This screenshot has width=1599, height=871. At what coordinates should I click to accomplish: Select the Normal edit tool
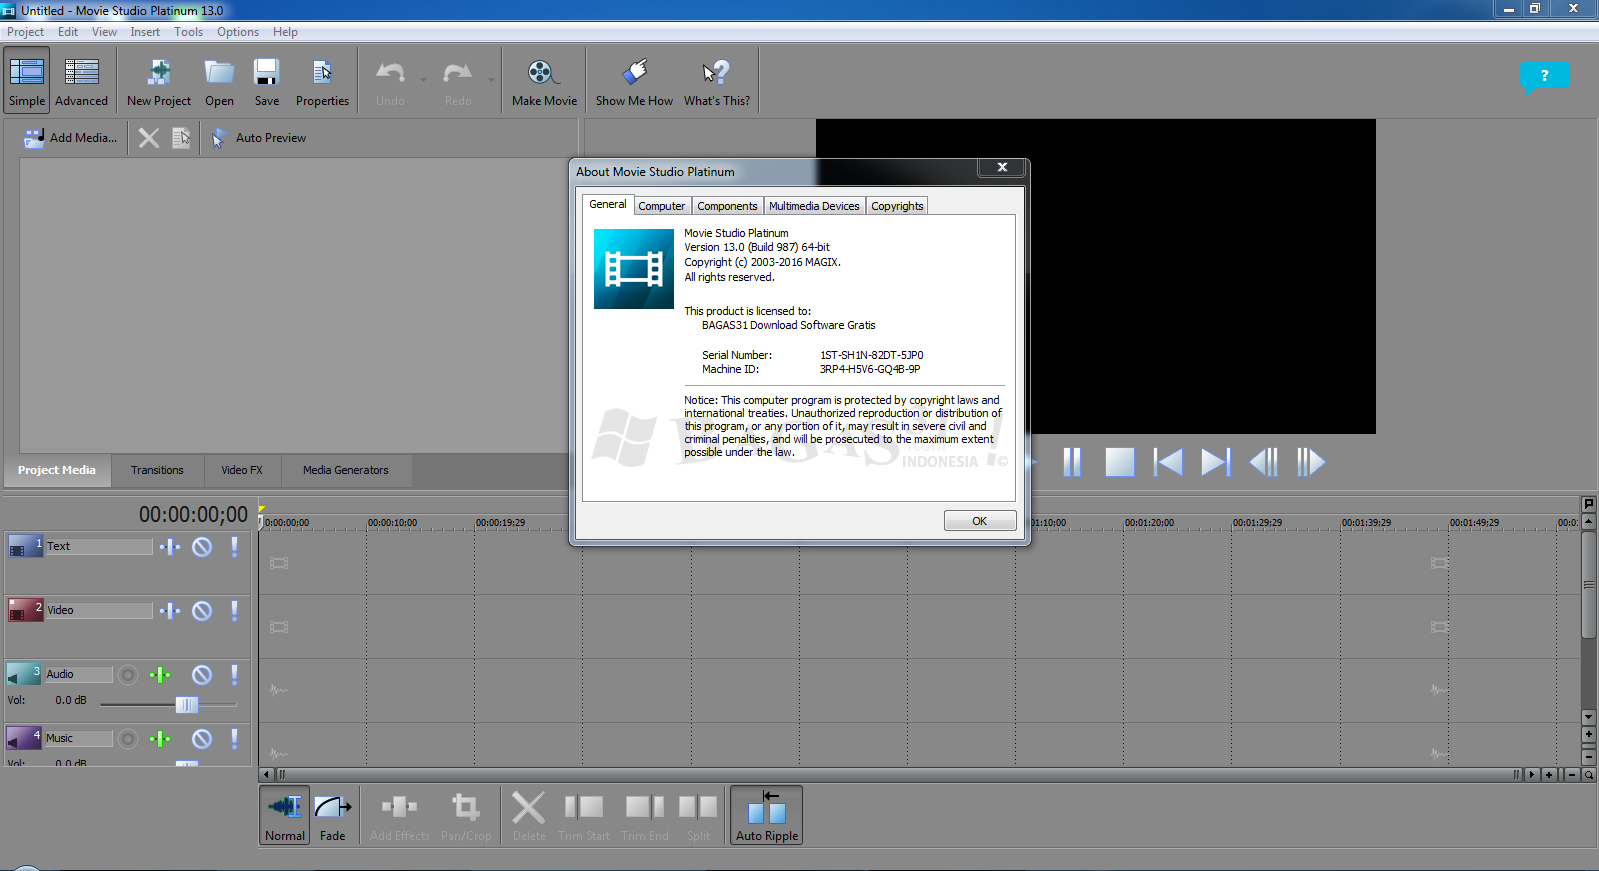285,815
